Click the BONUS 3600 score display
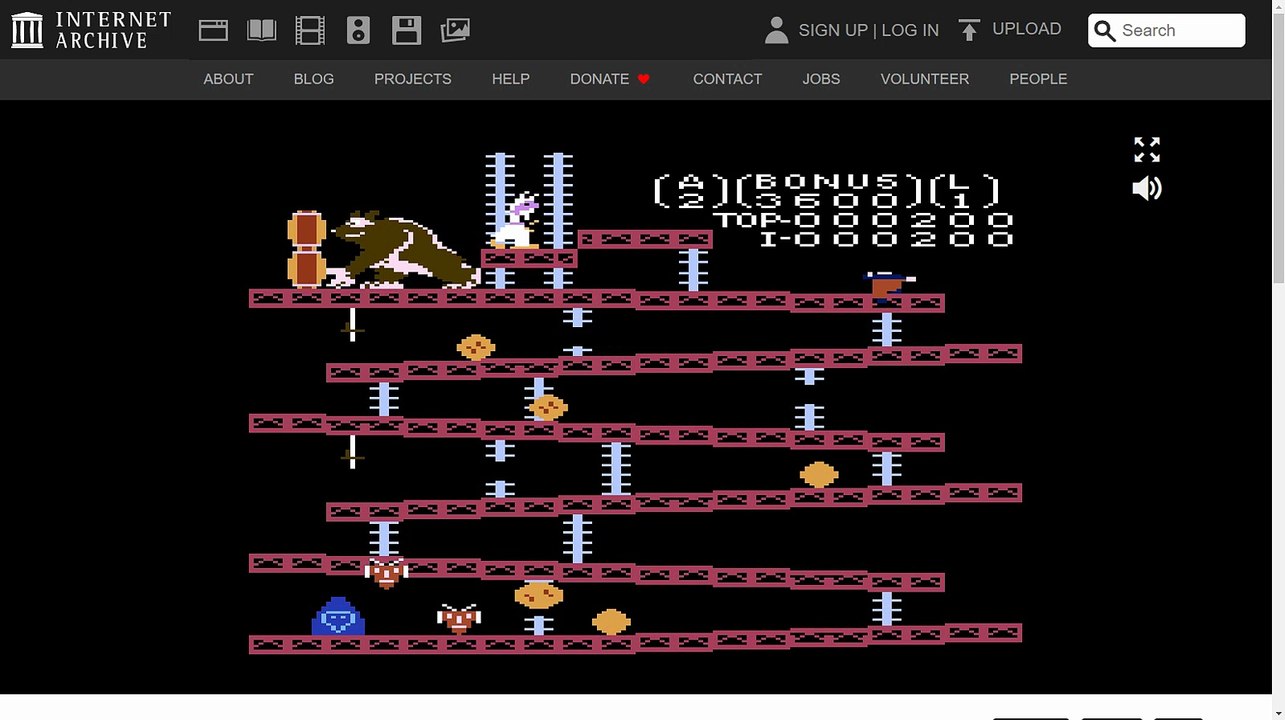The width and height of the screenshot is (1285, 720). (827, 190)
